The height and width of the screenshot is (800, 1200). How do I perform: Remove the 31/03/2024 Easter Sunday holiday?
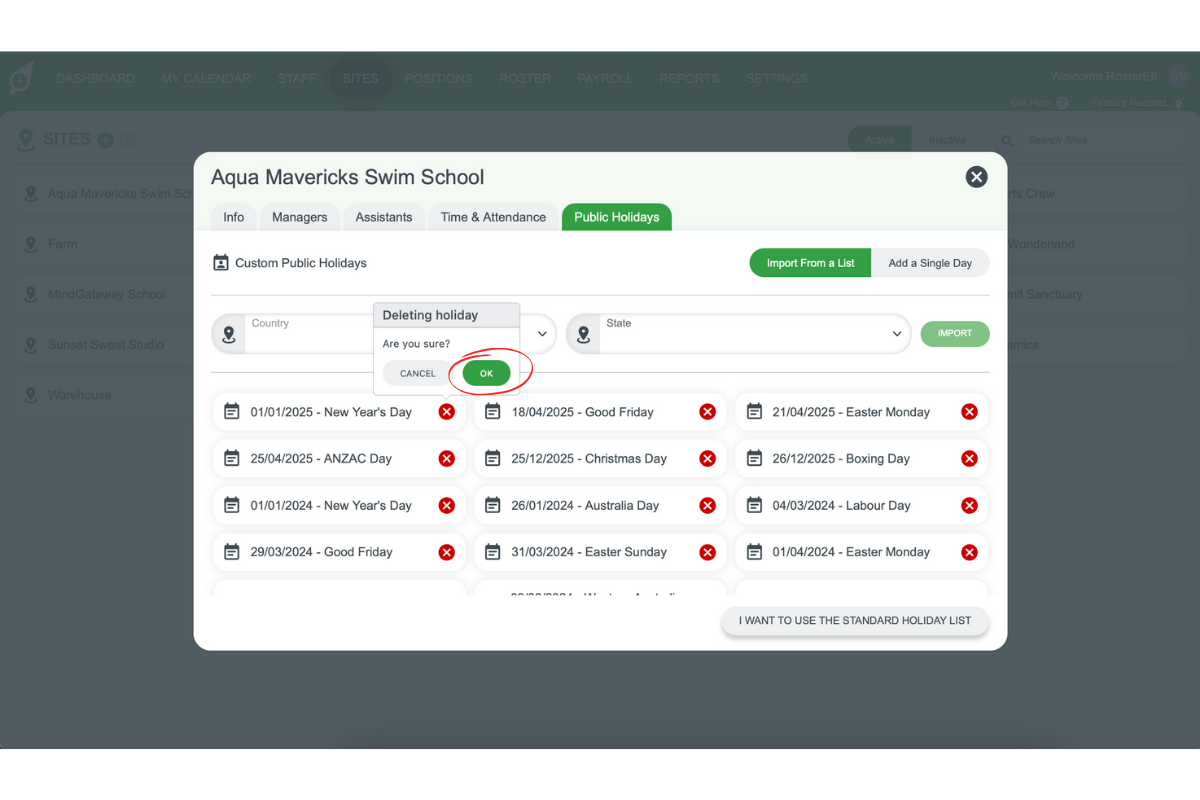tap(707, 552)
